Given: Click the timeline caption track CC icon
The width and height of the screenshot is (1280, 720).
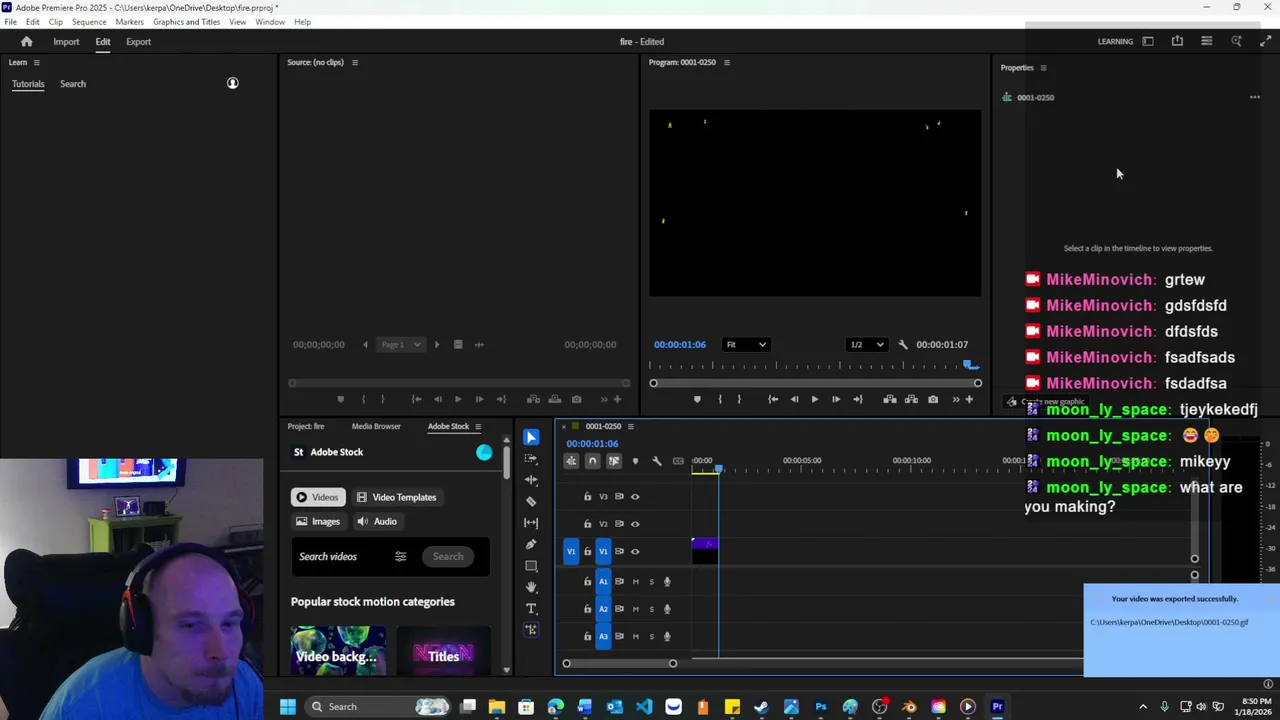Looking at the screenshot, I should click(678, 461).
